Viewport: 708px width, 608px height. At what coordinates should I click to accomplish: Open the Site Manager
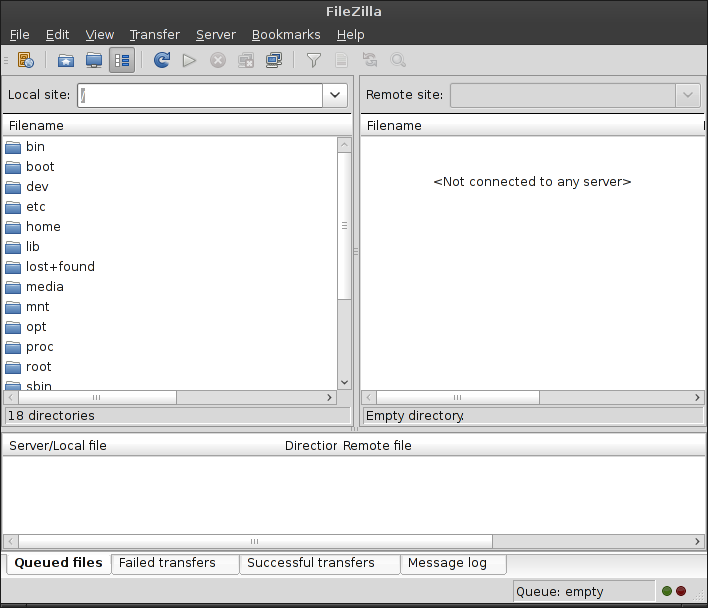(x=26, y=60)
